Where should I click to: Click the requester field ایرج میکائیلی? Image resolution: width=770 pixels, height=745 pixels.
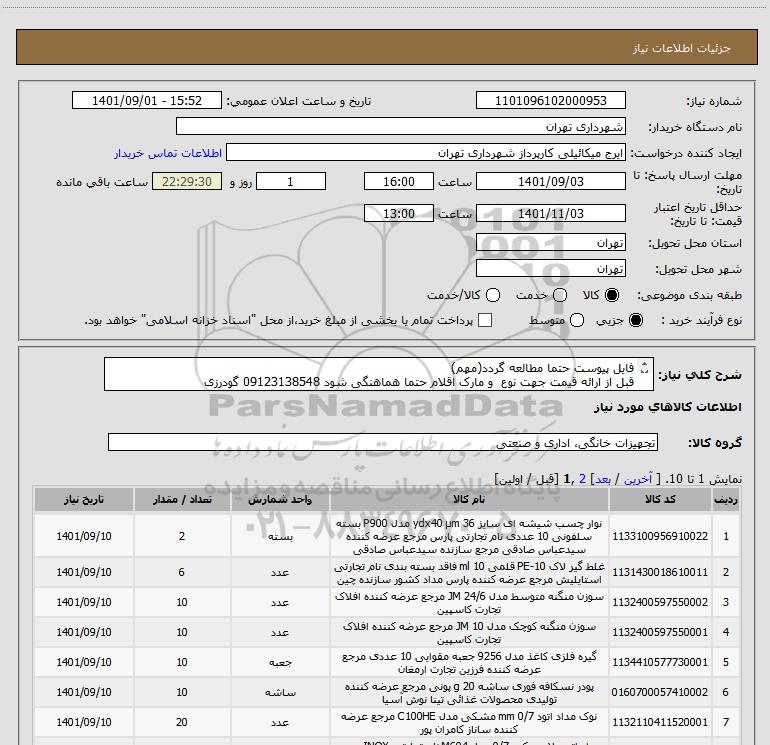click(426, 153)
